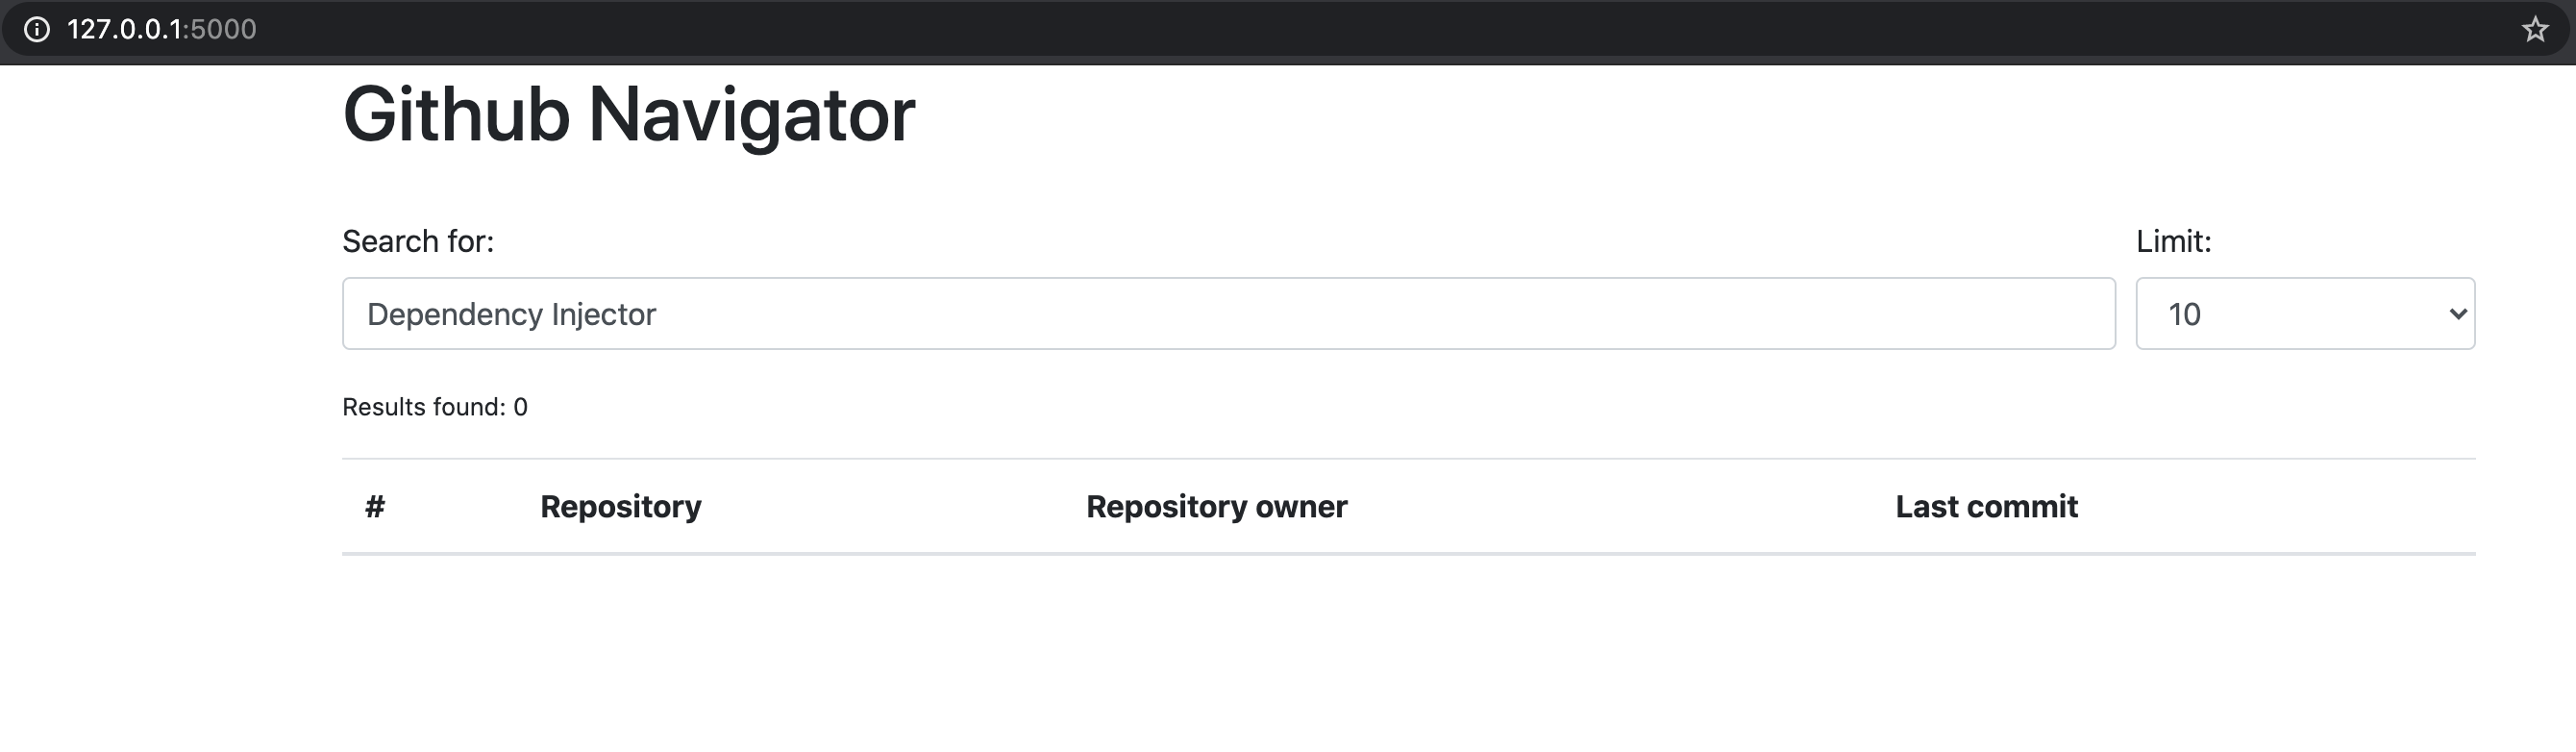The height and width of the screenshot is (752, 2576).
Task: Open the Limit dropdown showing 10
Action: pyautogui.click(x=2304, y=314)
